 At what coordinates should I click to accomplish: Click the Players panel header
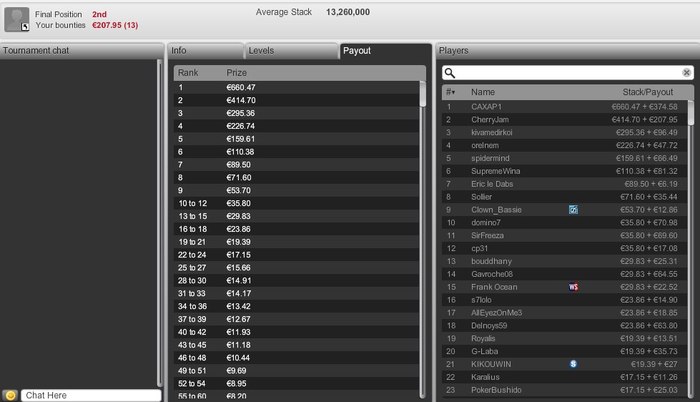click(568, 50)
